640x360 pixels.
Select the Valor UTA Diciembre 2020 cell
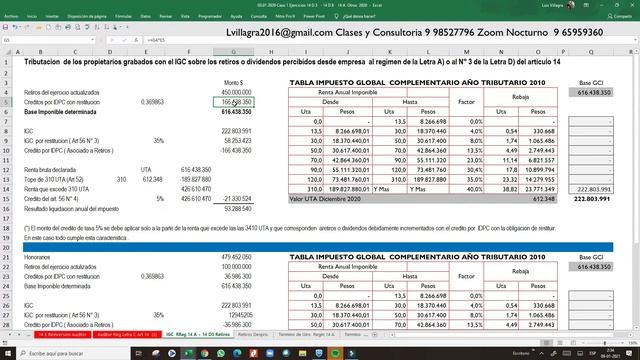tap(422, 199)
